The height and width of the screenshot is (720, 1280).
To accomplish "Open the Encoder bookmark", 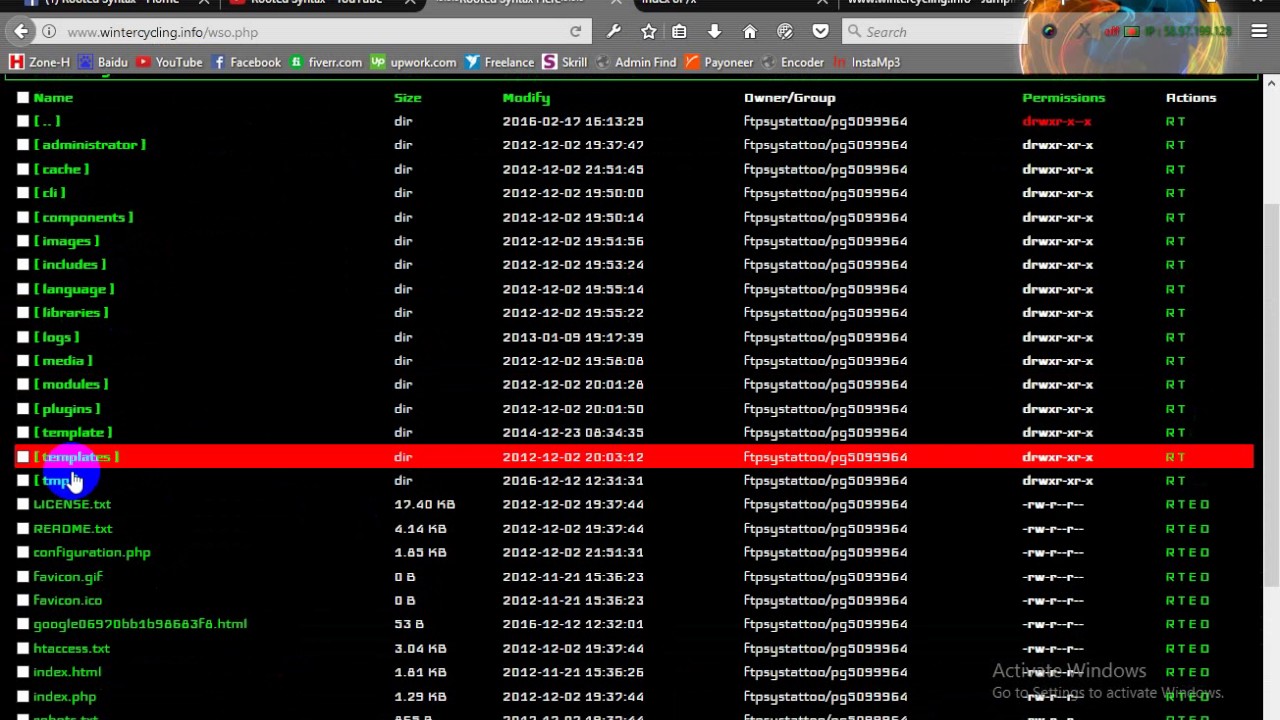I will tap(793, 62).
